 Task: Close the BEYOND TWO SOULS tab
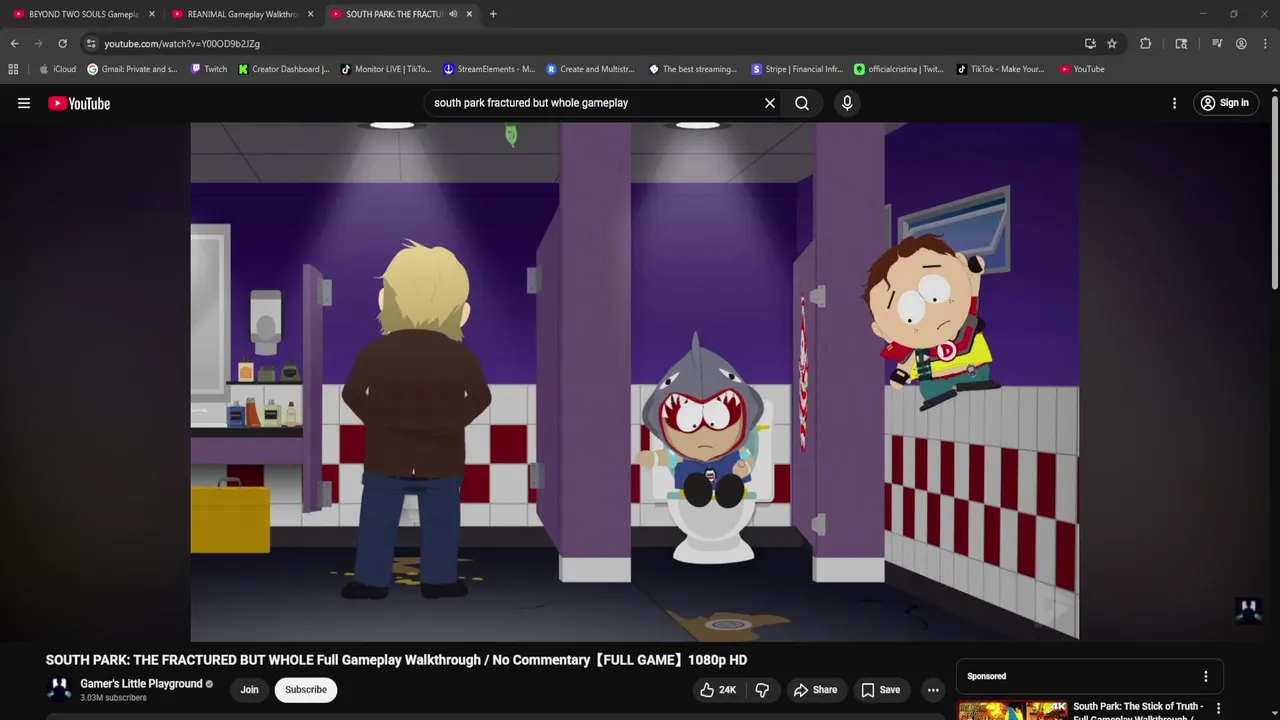152,14
